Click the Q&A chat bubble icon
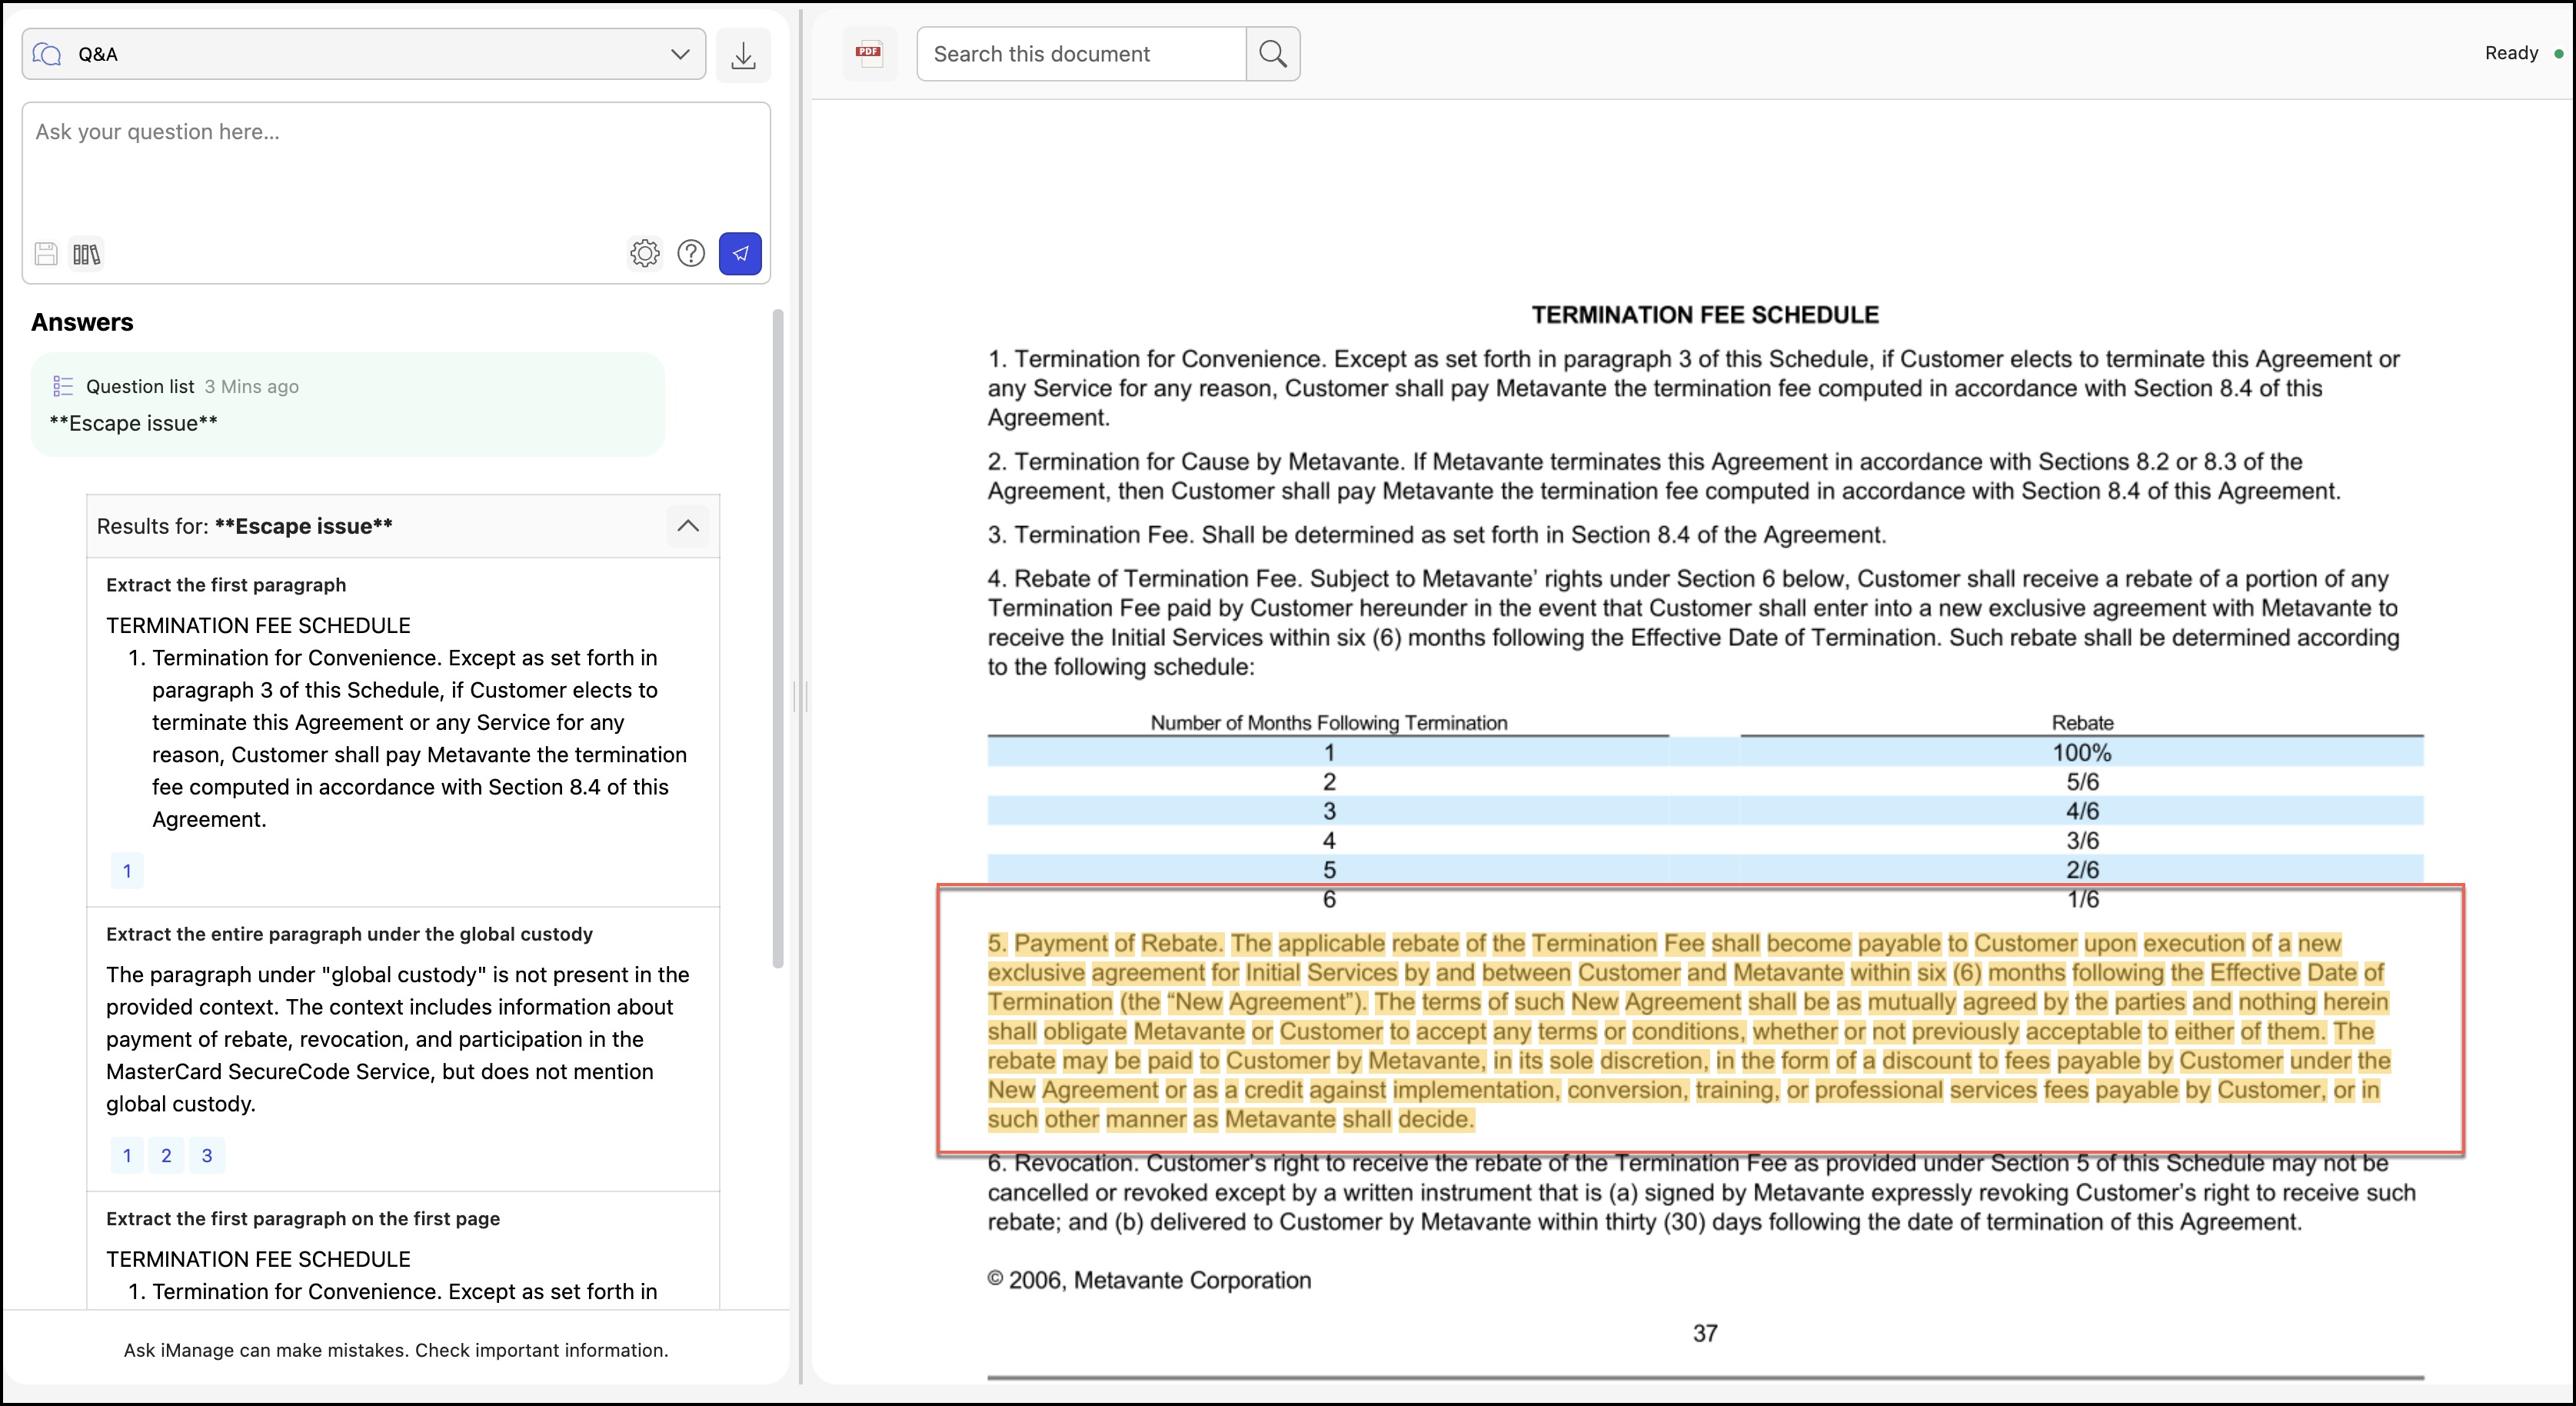 (47, 54)
